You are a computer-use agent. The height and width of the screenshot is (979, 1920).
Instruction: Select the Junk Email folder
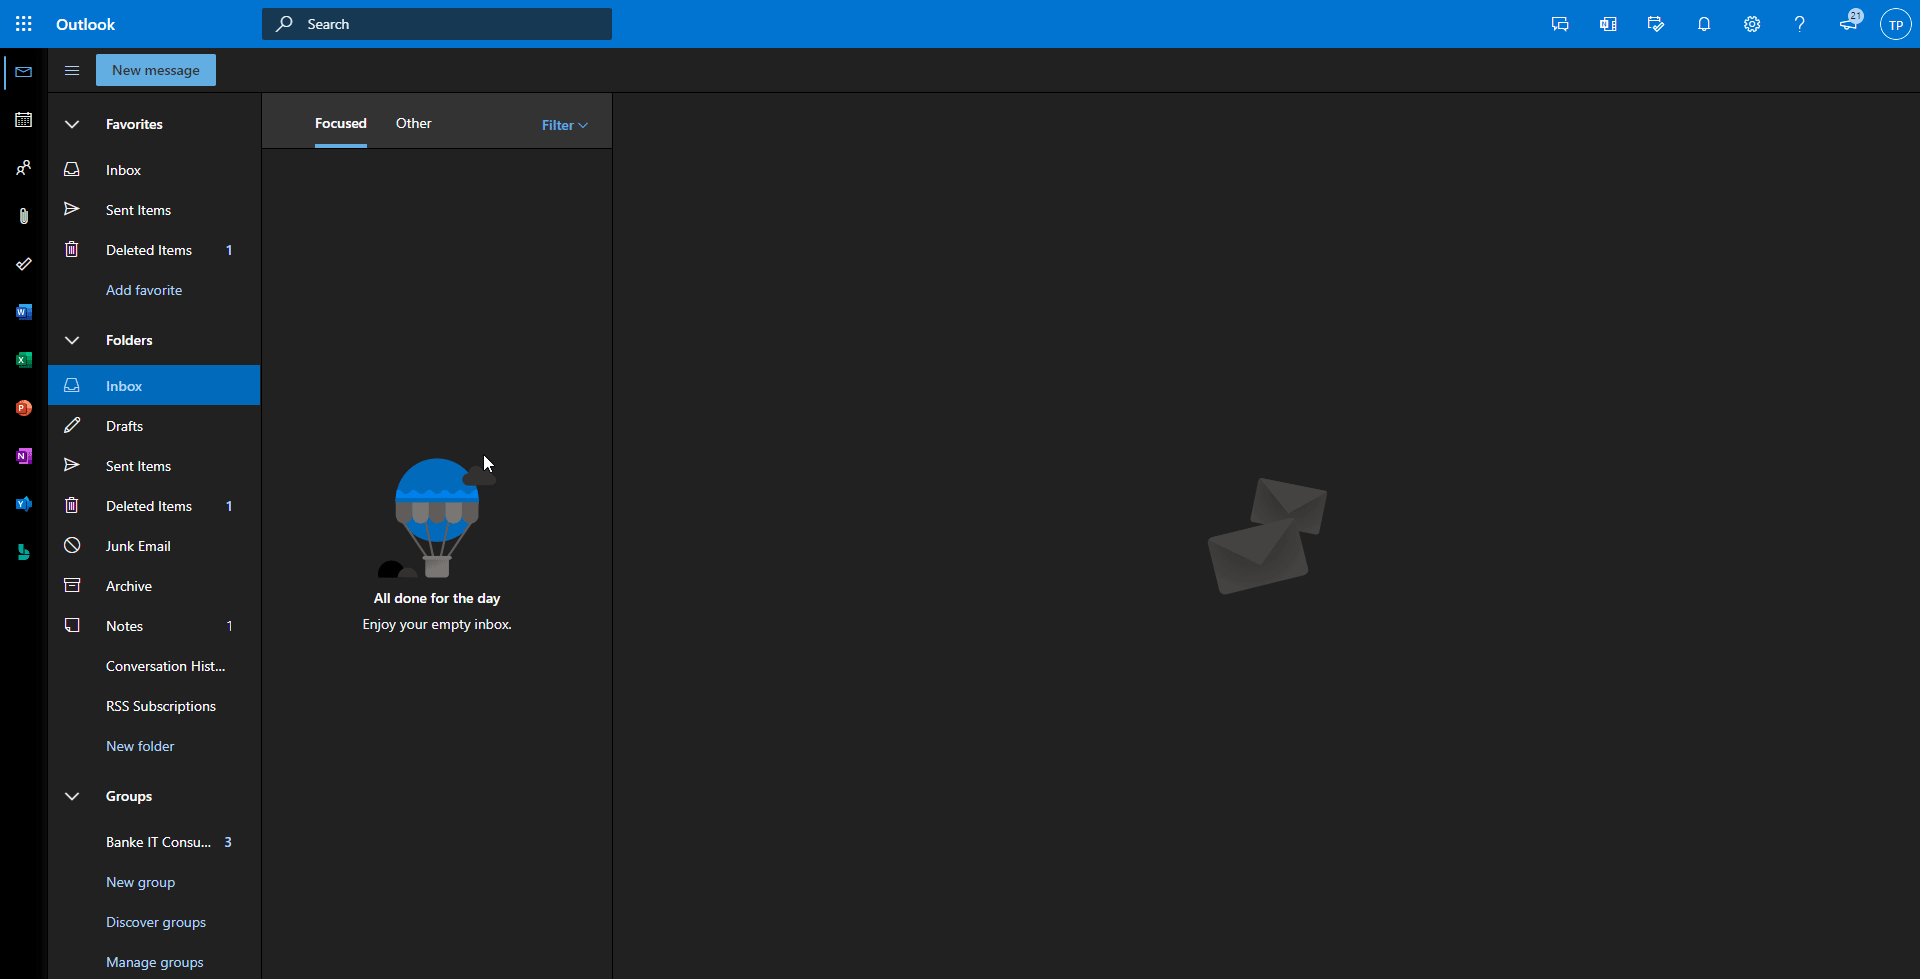click(x=138, y=545)
